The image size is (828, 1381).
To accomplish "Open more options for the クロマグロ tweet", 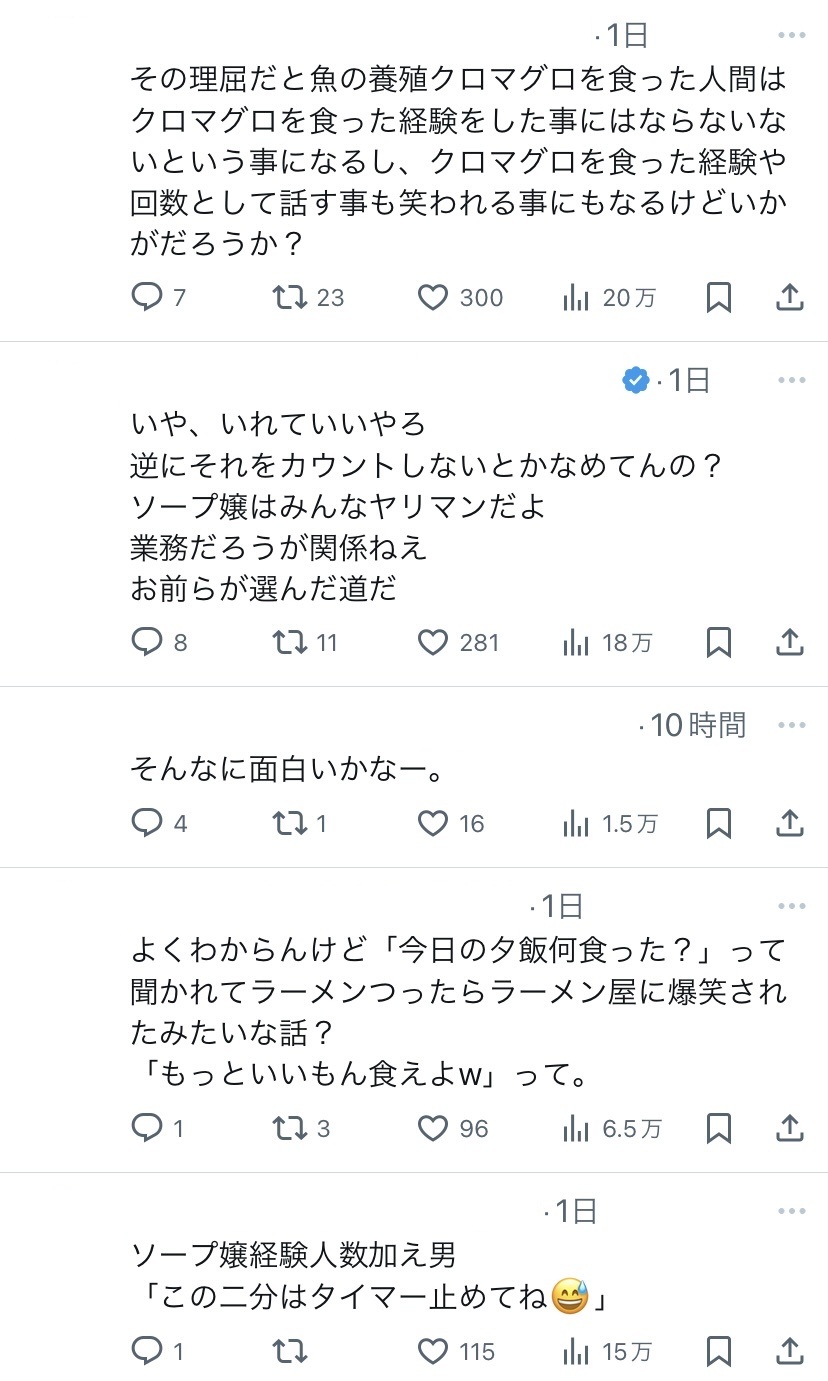I will coord(791,36).
